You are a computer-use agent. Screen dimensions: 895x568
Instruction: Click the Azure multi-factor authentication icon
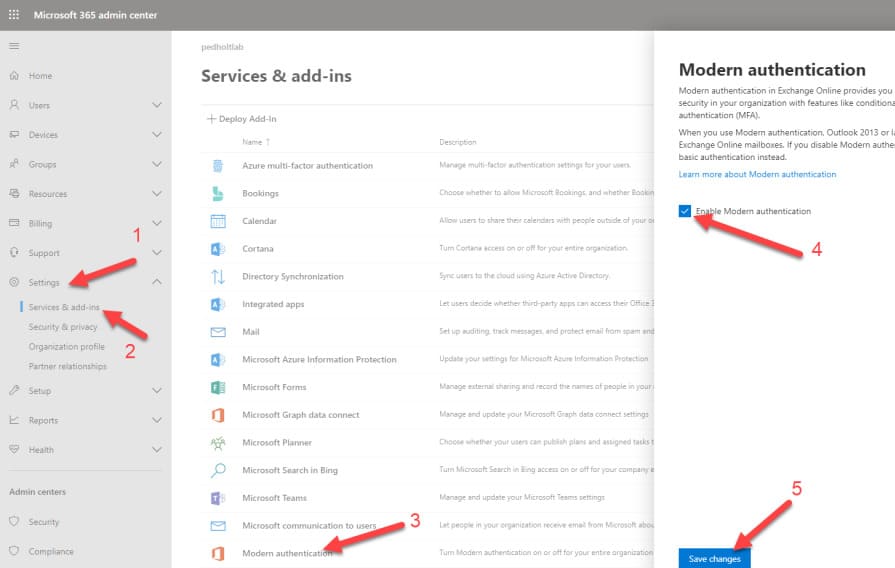point(218,166)
